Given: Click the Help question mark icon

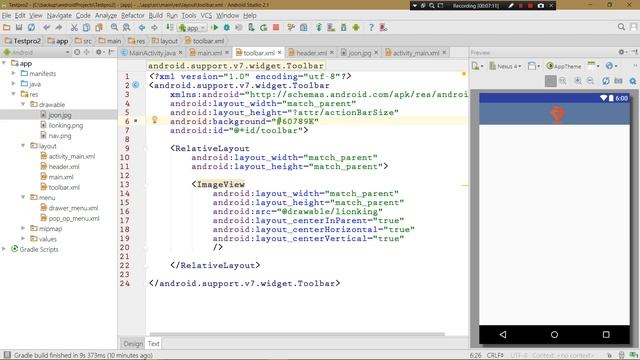Looking at the screenshot, I should pos(371,28).
